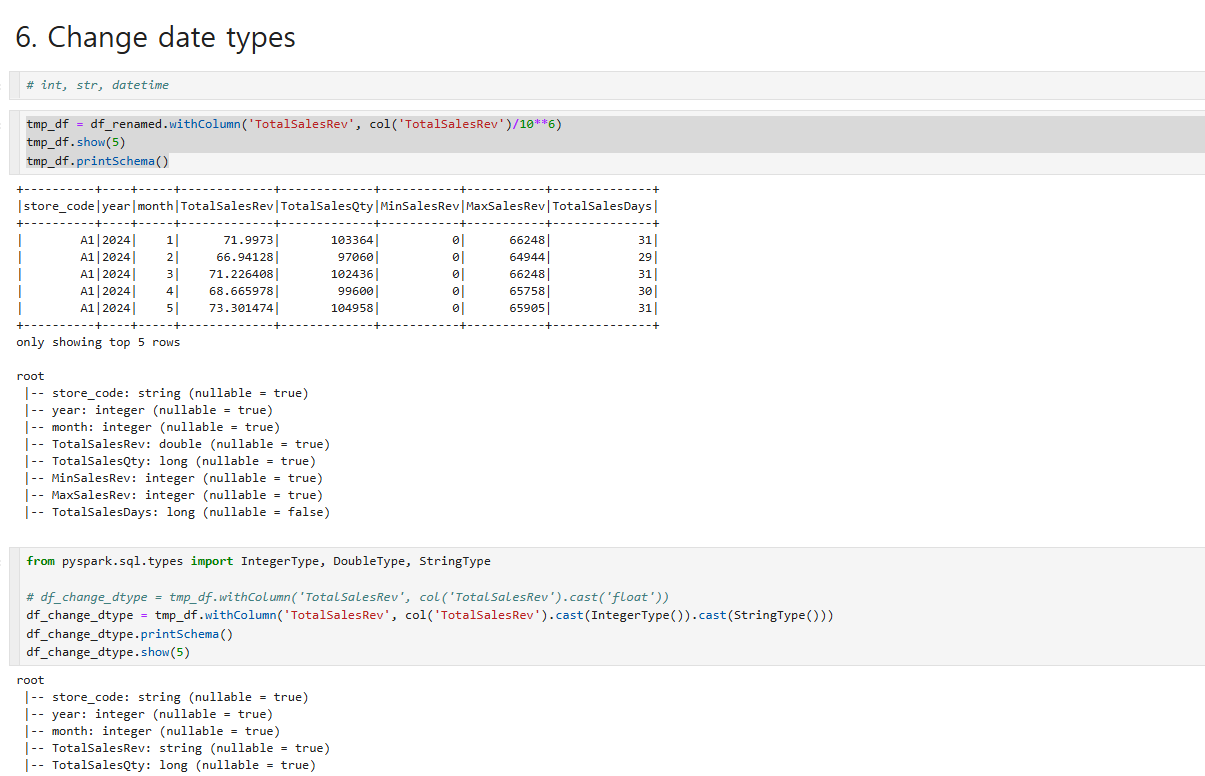Click the TotalSalesQty value 102436
Viewport: 1205px width, 776px height.
click(x=352, y=274)
